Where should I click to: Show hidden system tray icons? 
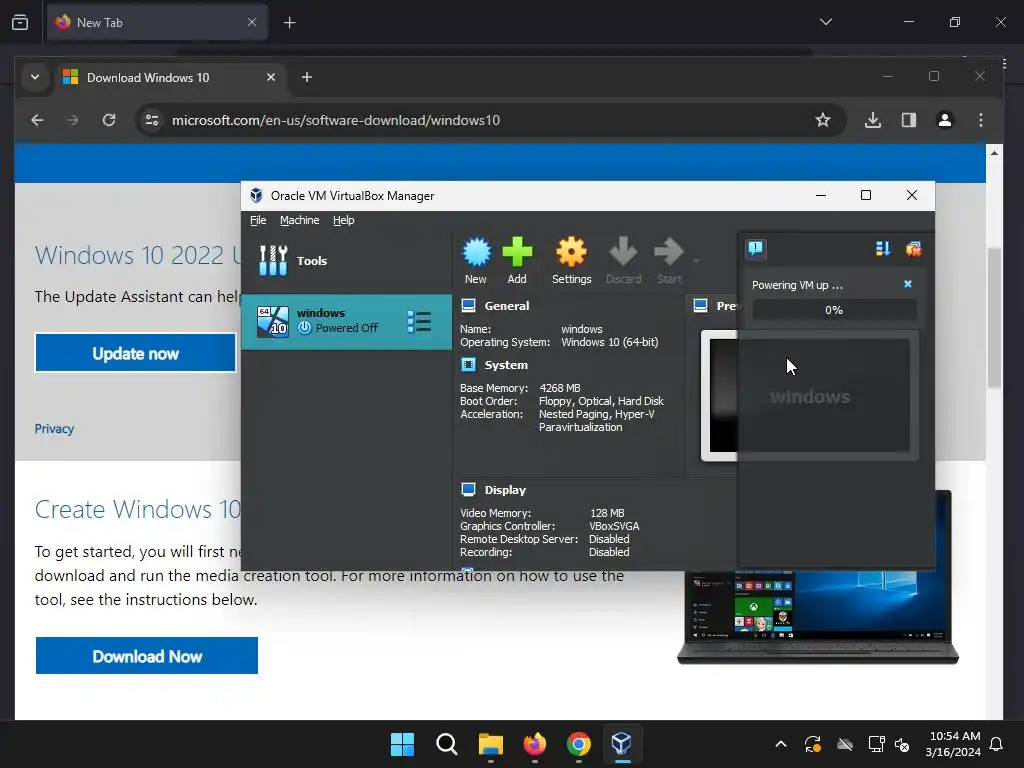[780, 744]
